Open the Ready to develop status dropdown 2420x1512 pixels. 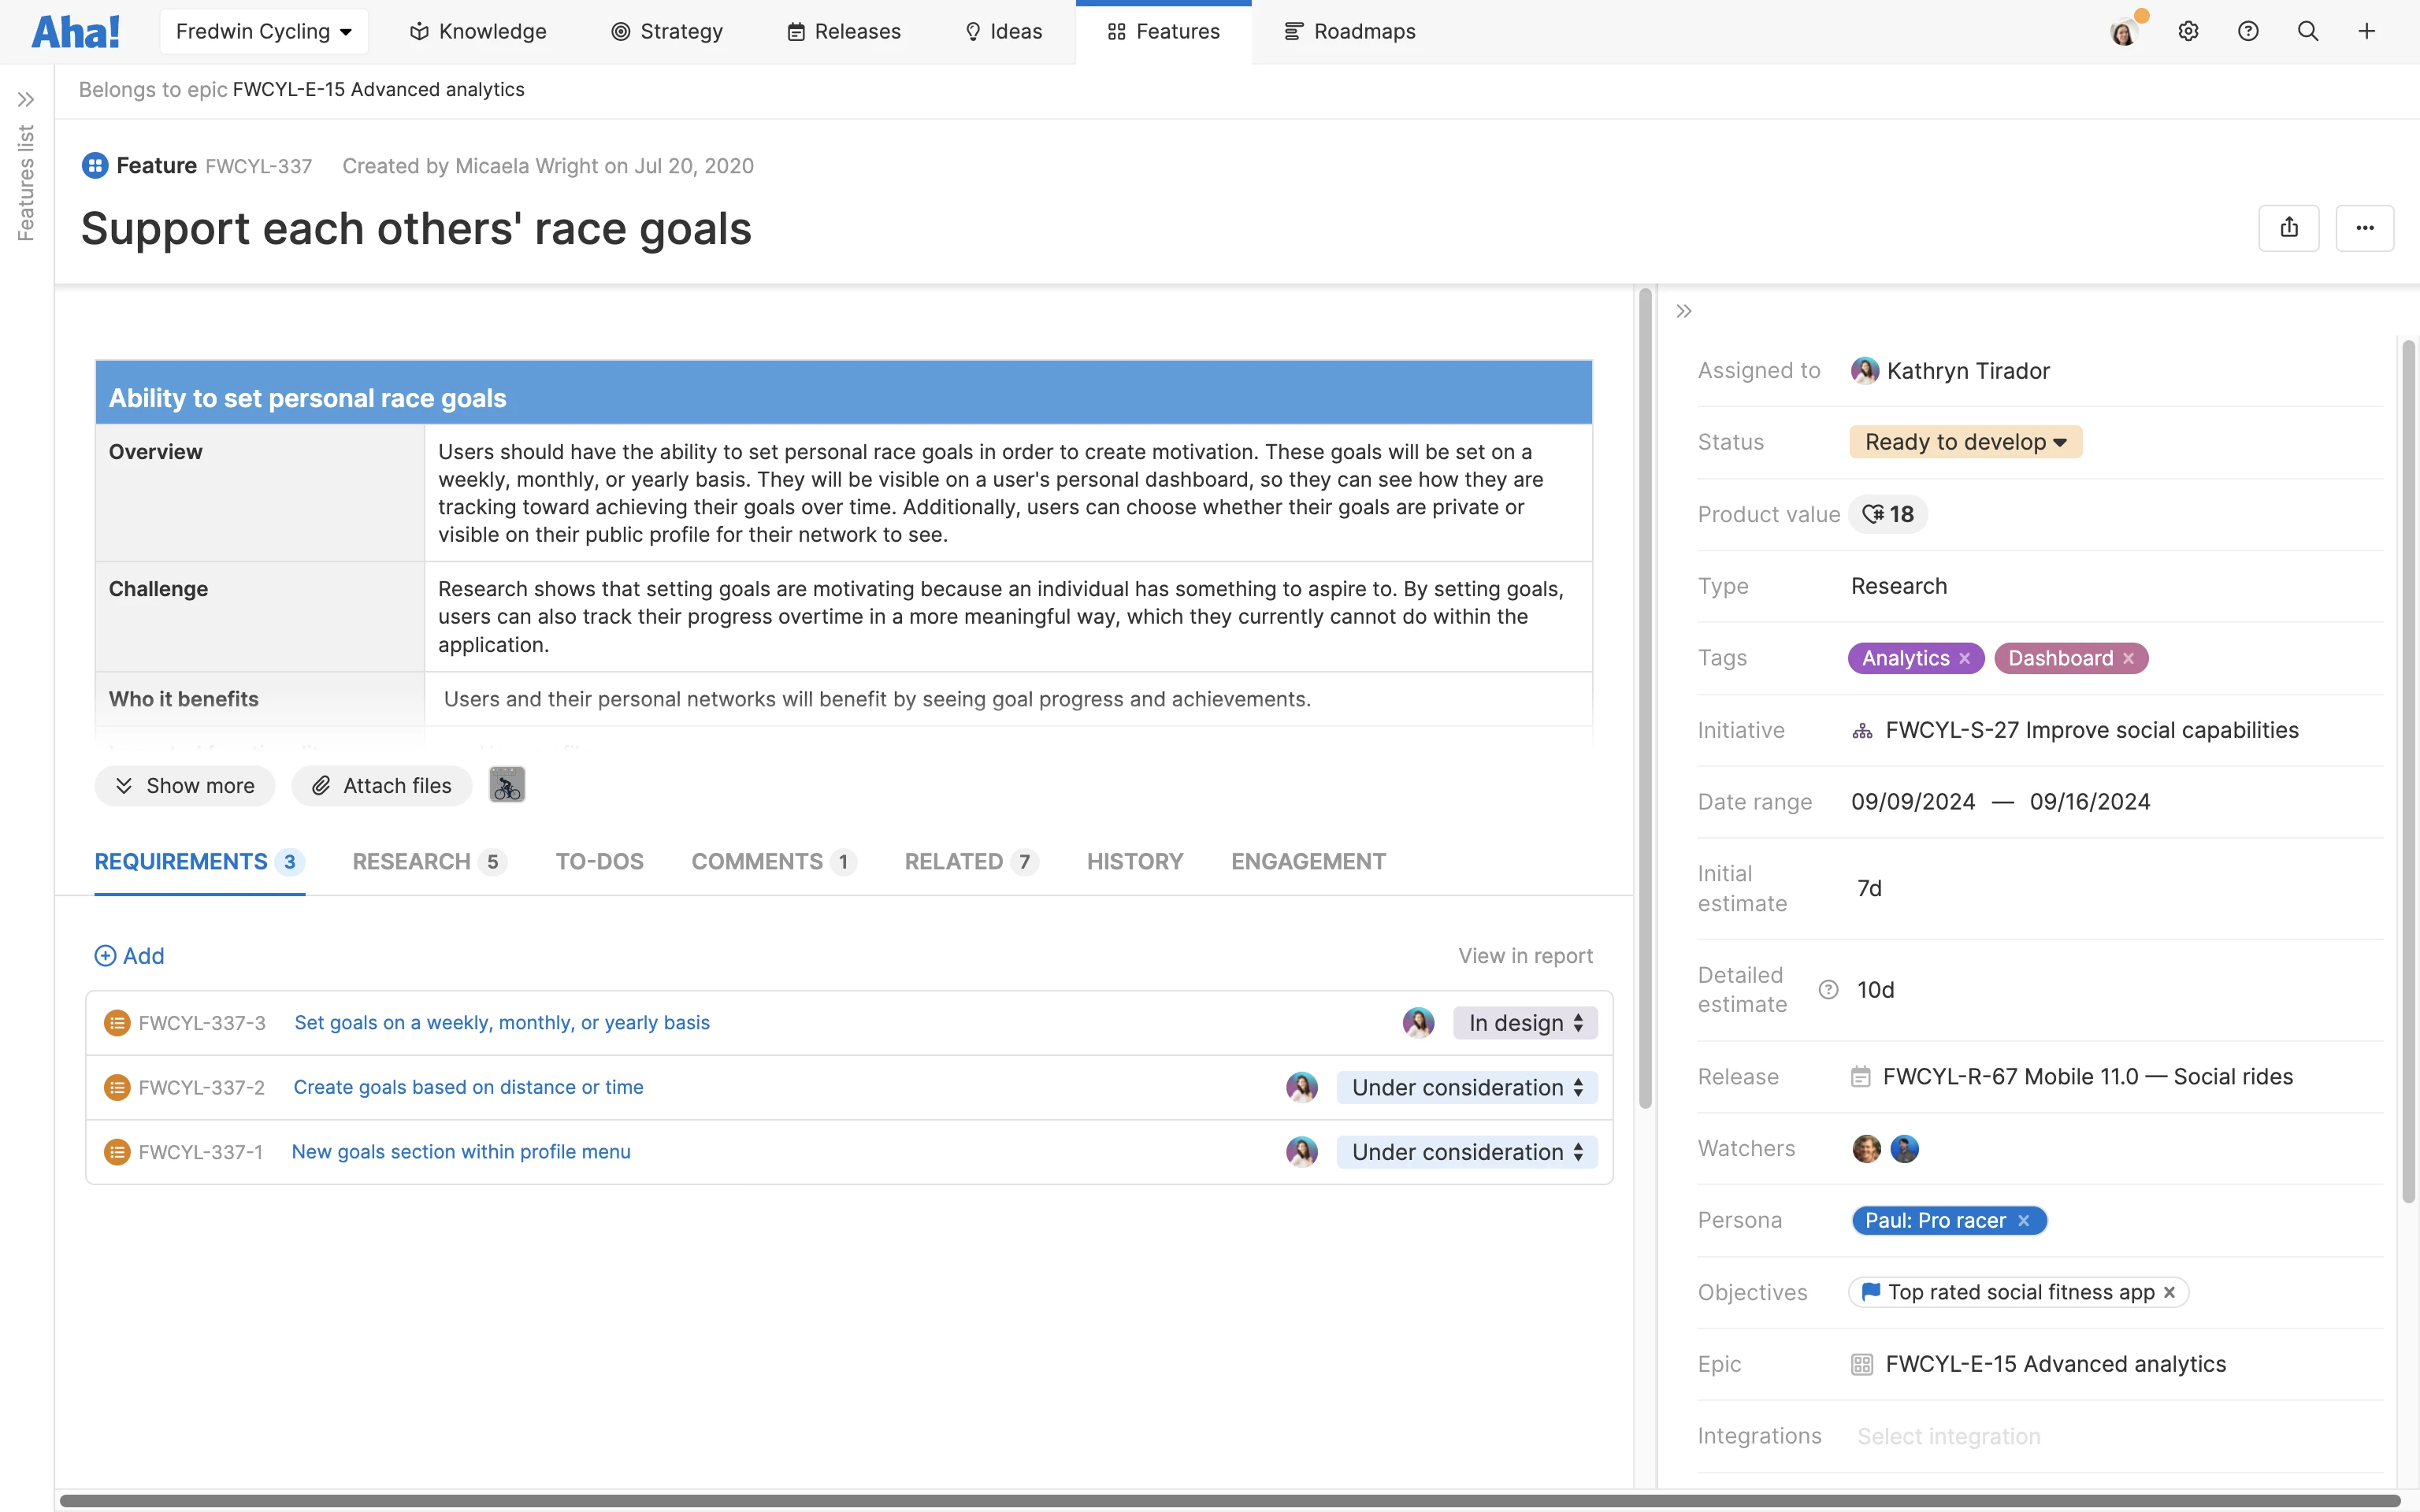click(x=1965, y=442)
